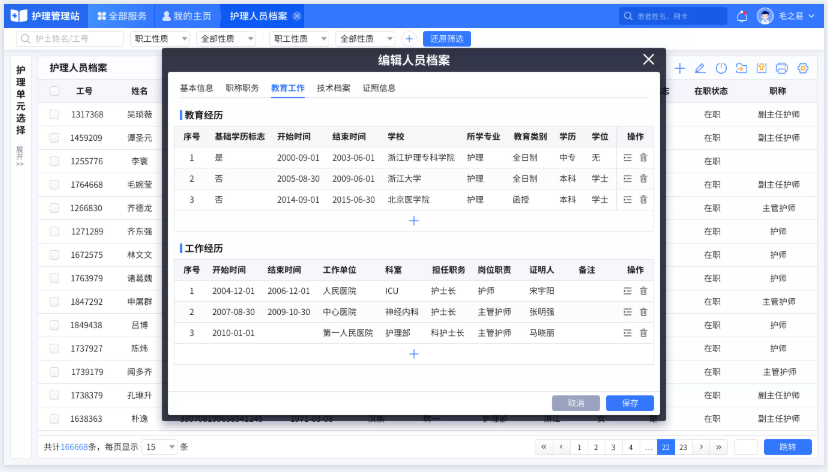828x472 pixels.
Task: Open the second 职工性质 filter dropdown
Action: point(299,39)
